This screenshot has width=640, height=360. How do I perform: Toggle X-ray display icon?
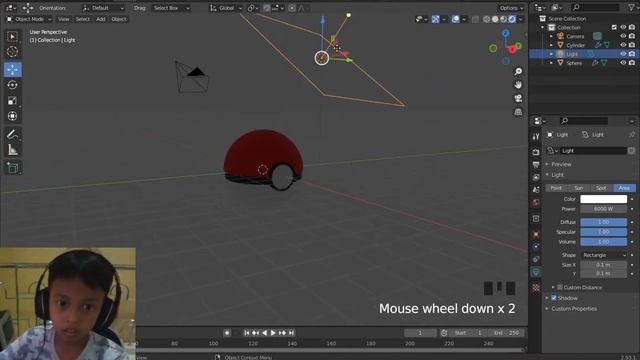pyautogui.click(x=475, y=19)
